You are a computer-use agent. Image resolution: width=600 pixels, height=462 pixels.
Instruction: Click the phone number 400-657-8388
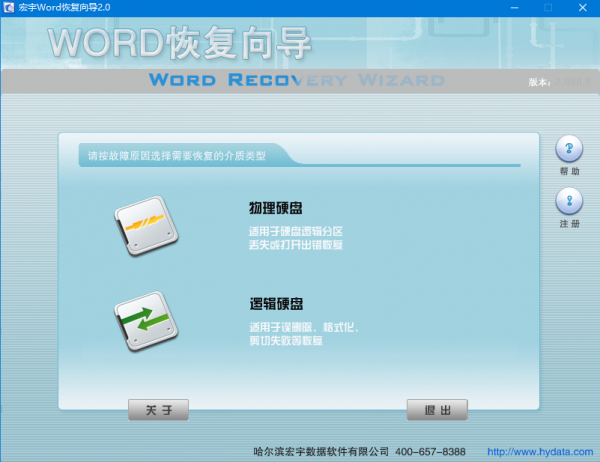click(430, 452)
